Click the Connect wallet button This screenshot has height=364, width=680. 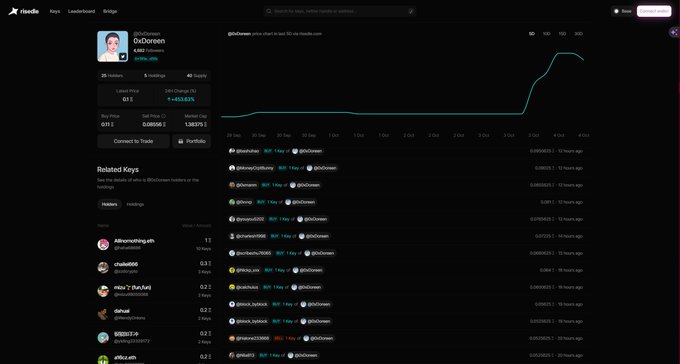click(x=654, y=11)
